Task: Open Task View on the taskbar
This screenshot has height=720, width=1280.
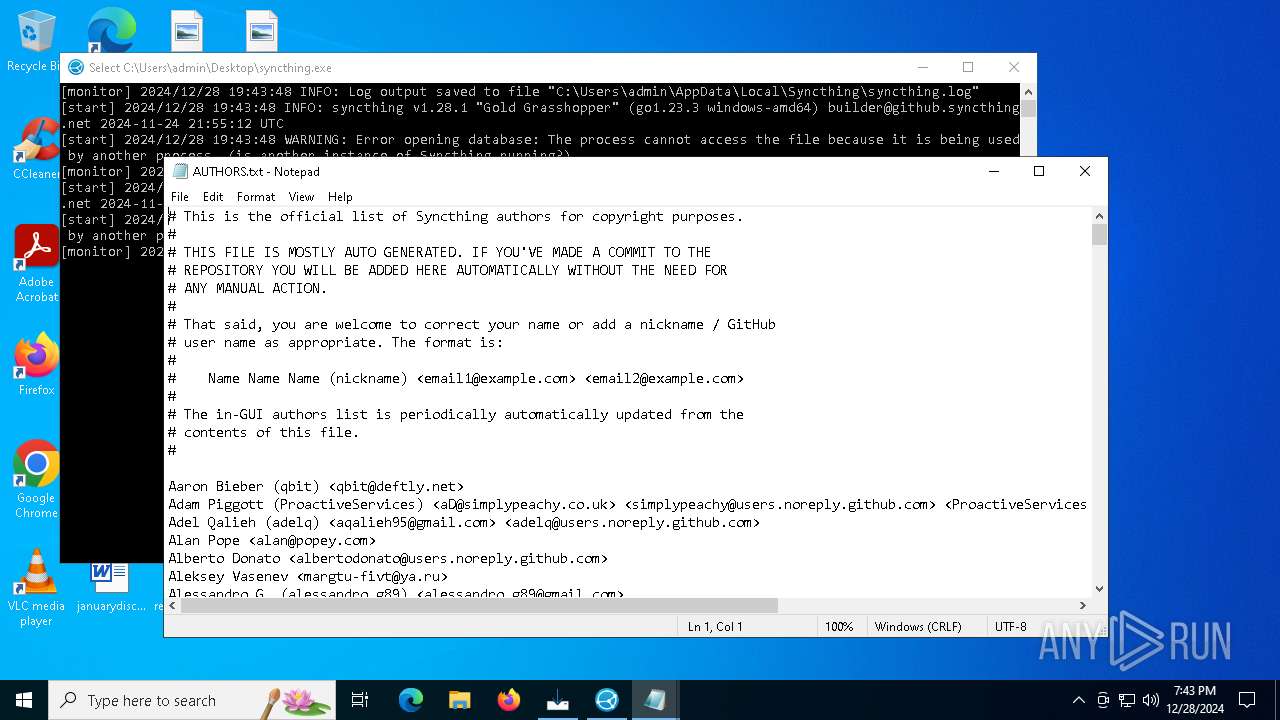Action: pos(360,700)
